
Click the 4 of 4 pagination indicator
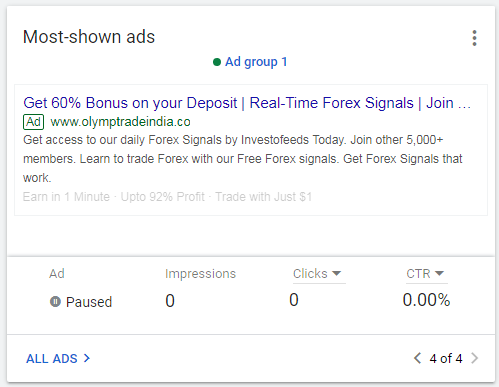click(446, 359)
